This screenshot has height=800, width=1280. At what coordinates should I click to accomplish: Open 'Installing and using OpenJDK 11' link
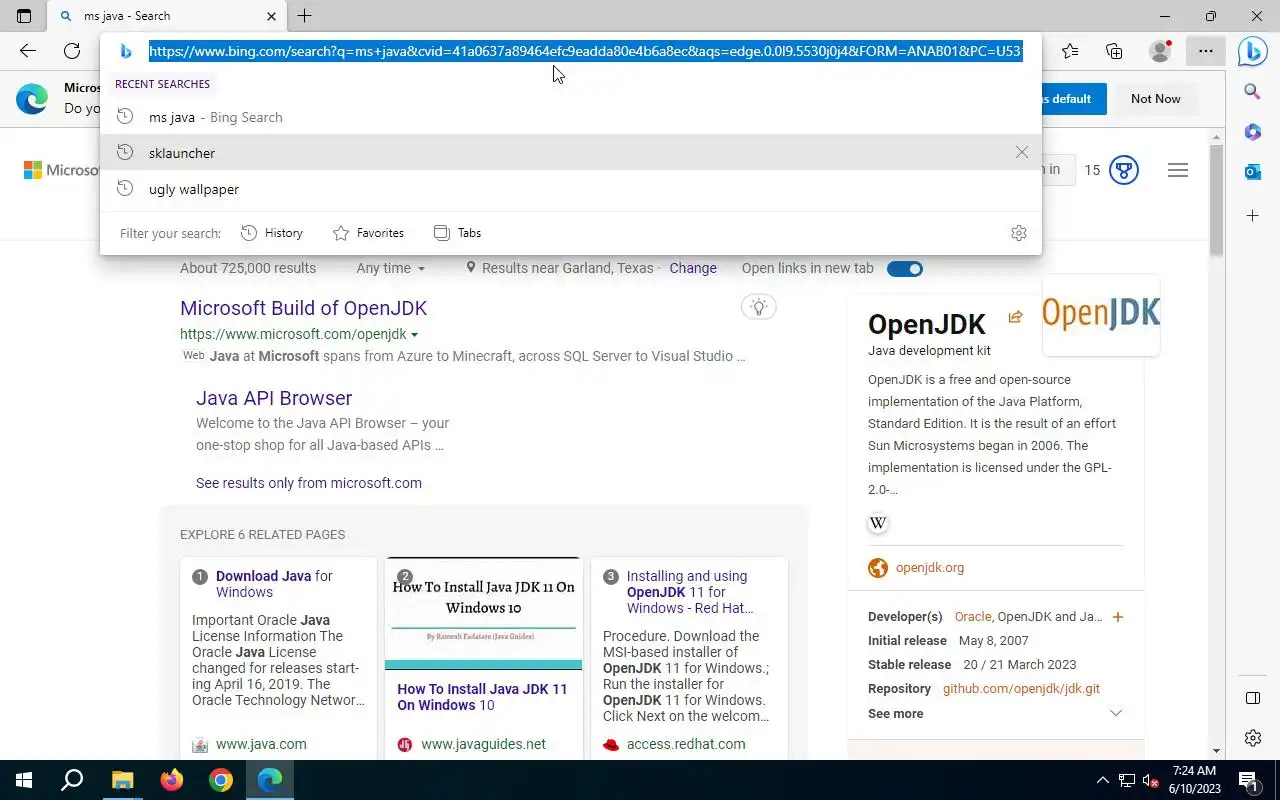[690, 592]
